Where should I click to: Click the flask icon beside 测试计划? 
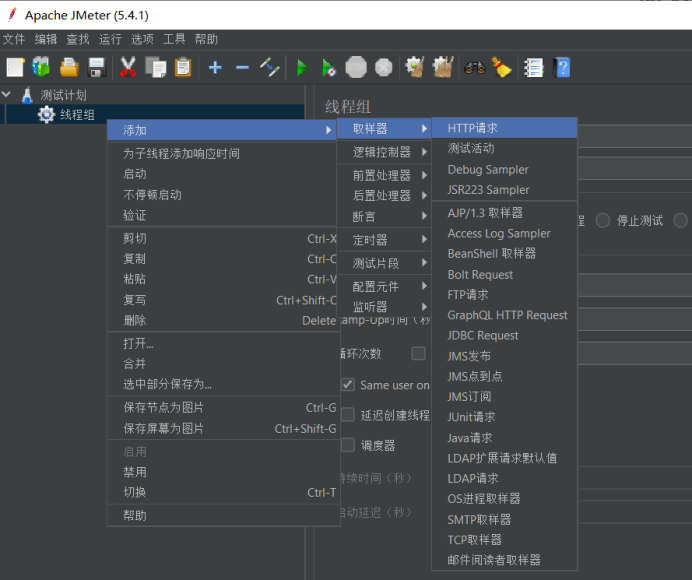[27, 95]
